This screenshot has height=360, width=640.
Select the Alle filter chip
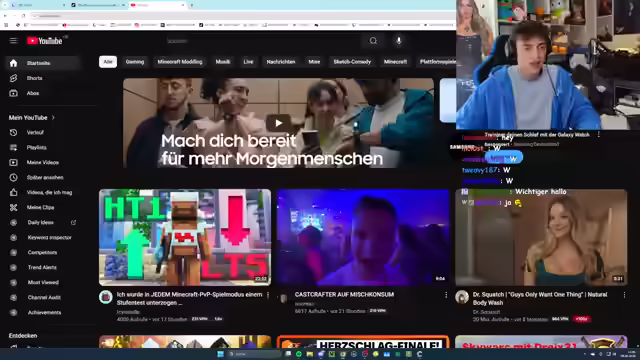coord(108,62)
